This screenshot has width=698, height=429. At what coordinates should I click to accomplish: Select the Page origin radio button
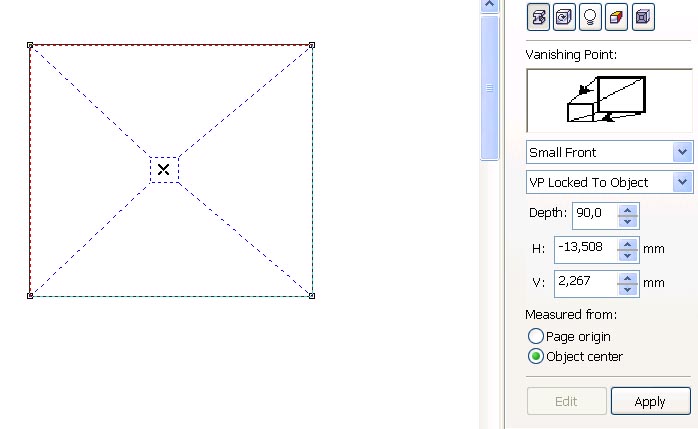(536, 336)
